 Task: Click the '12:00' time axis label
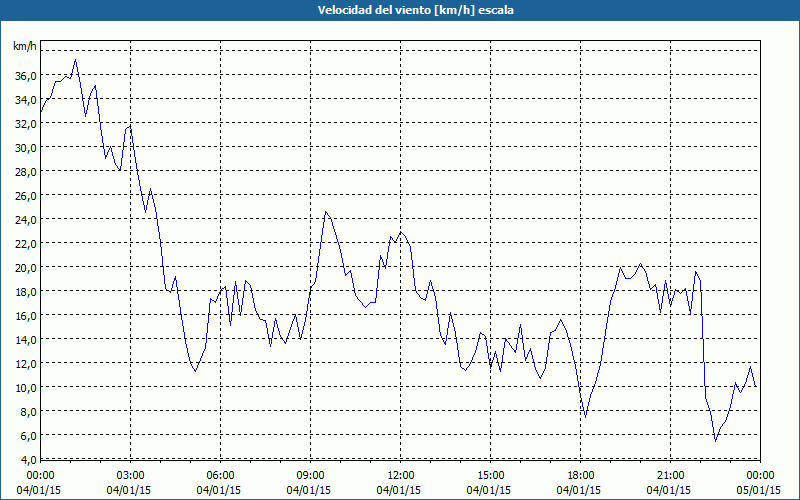[401, 476]
